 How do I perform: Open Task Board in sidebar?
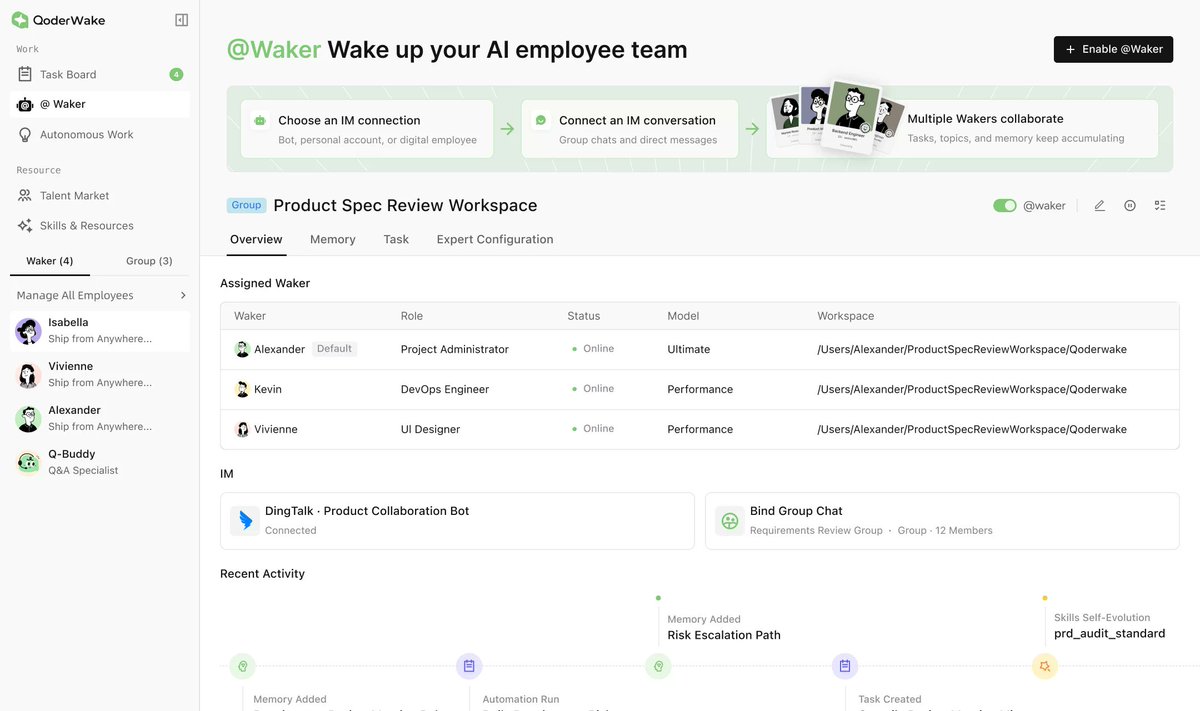tap(100, 74)
